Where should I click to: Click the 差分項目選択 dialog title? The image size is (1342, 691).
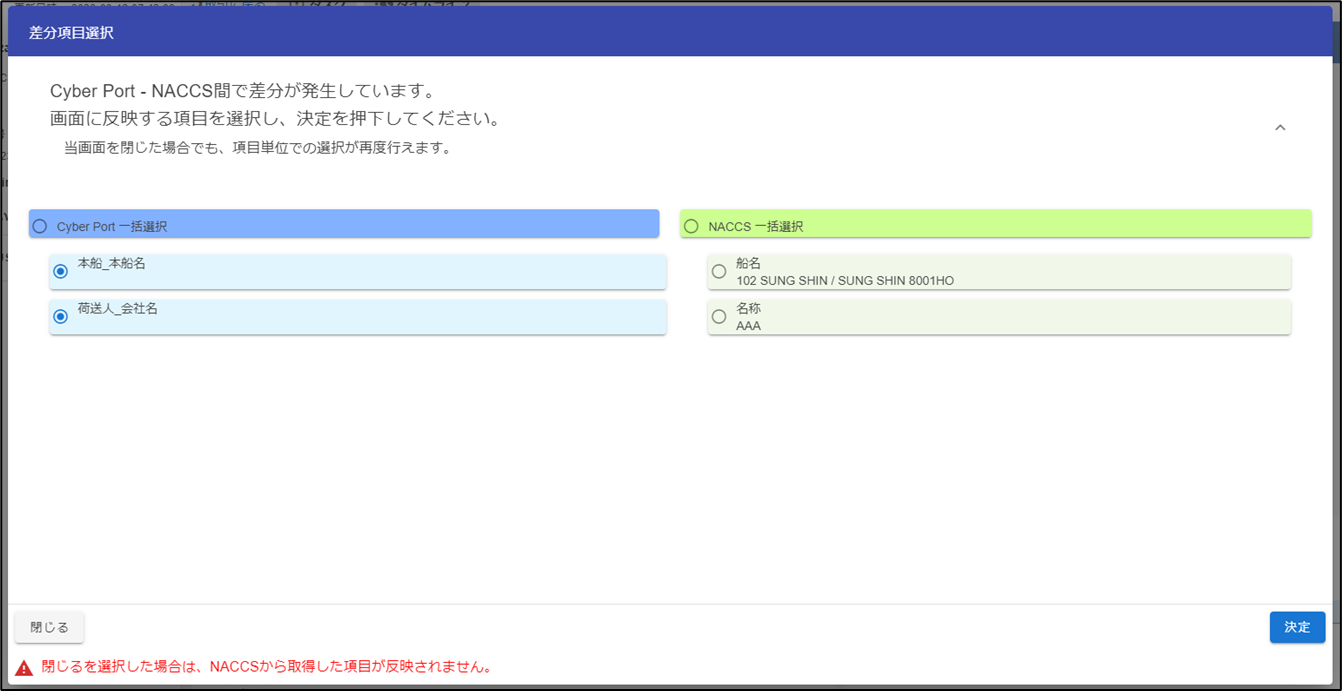click(x=71, y=33)
